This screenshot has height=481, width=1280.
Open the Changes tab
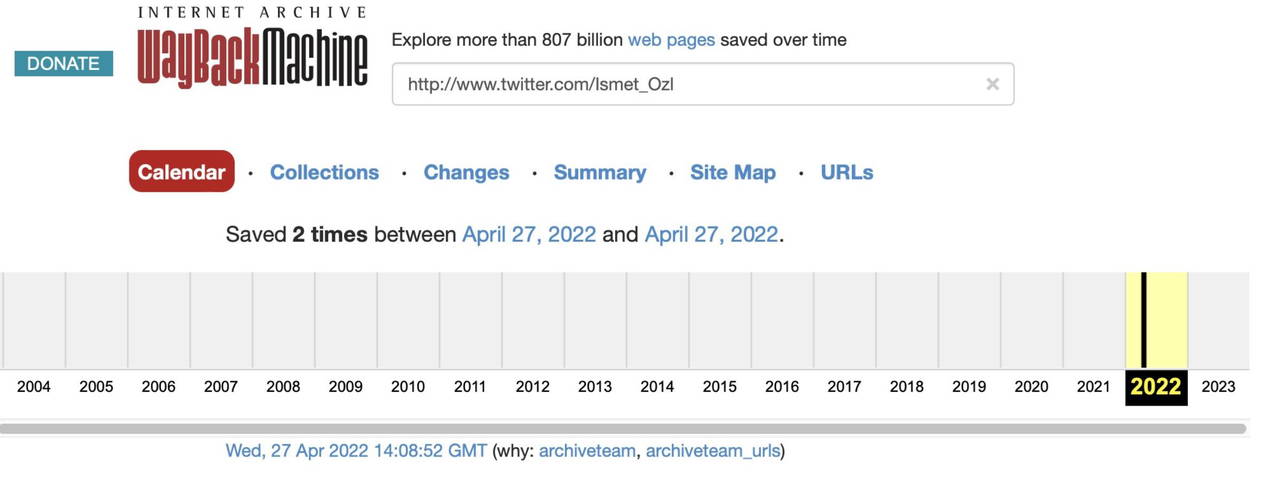tap(466, 172)
